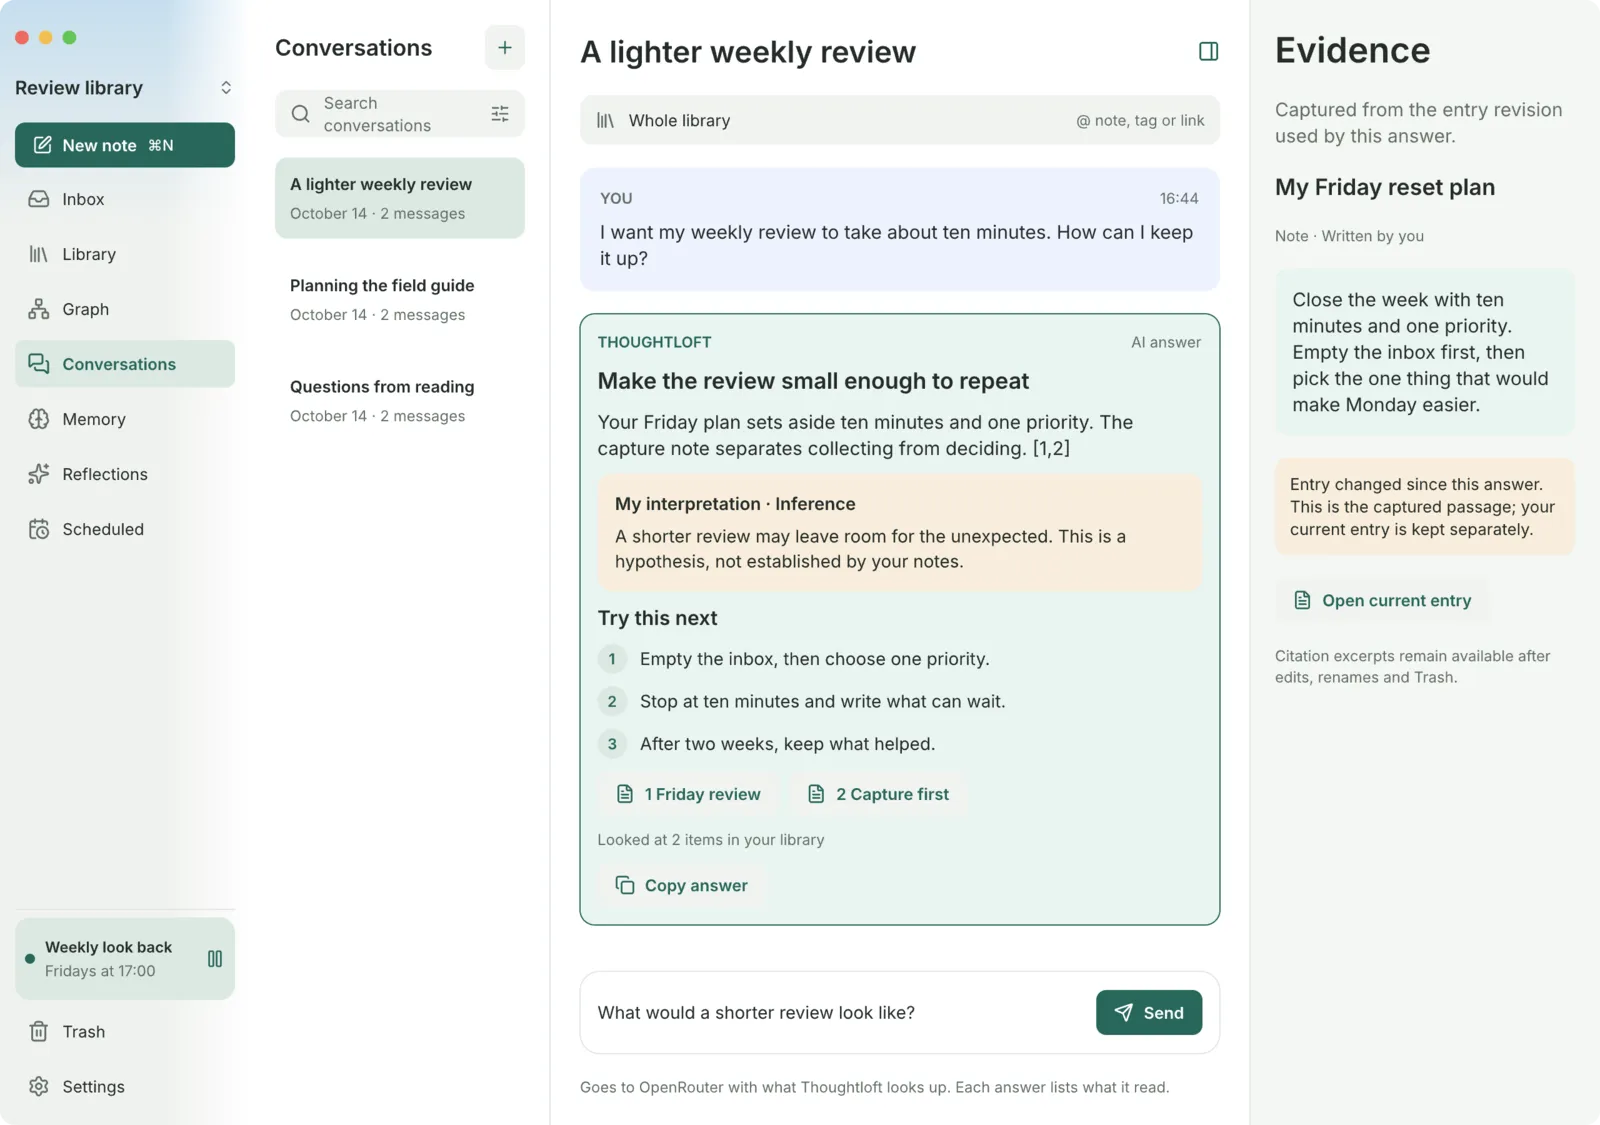Viewport: 1600px width, 1125px height.
Task: Click the Settings gear icon
Action: pyautogui.click(x=39, y=1086)
